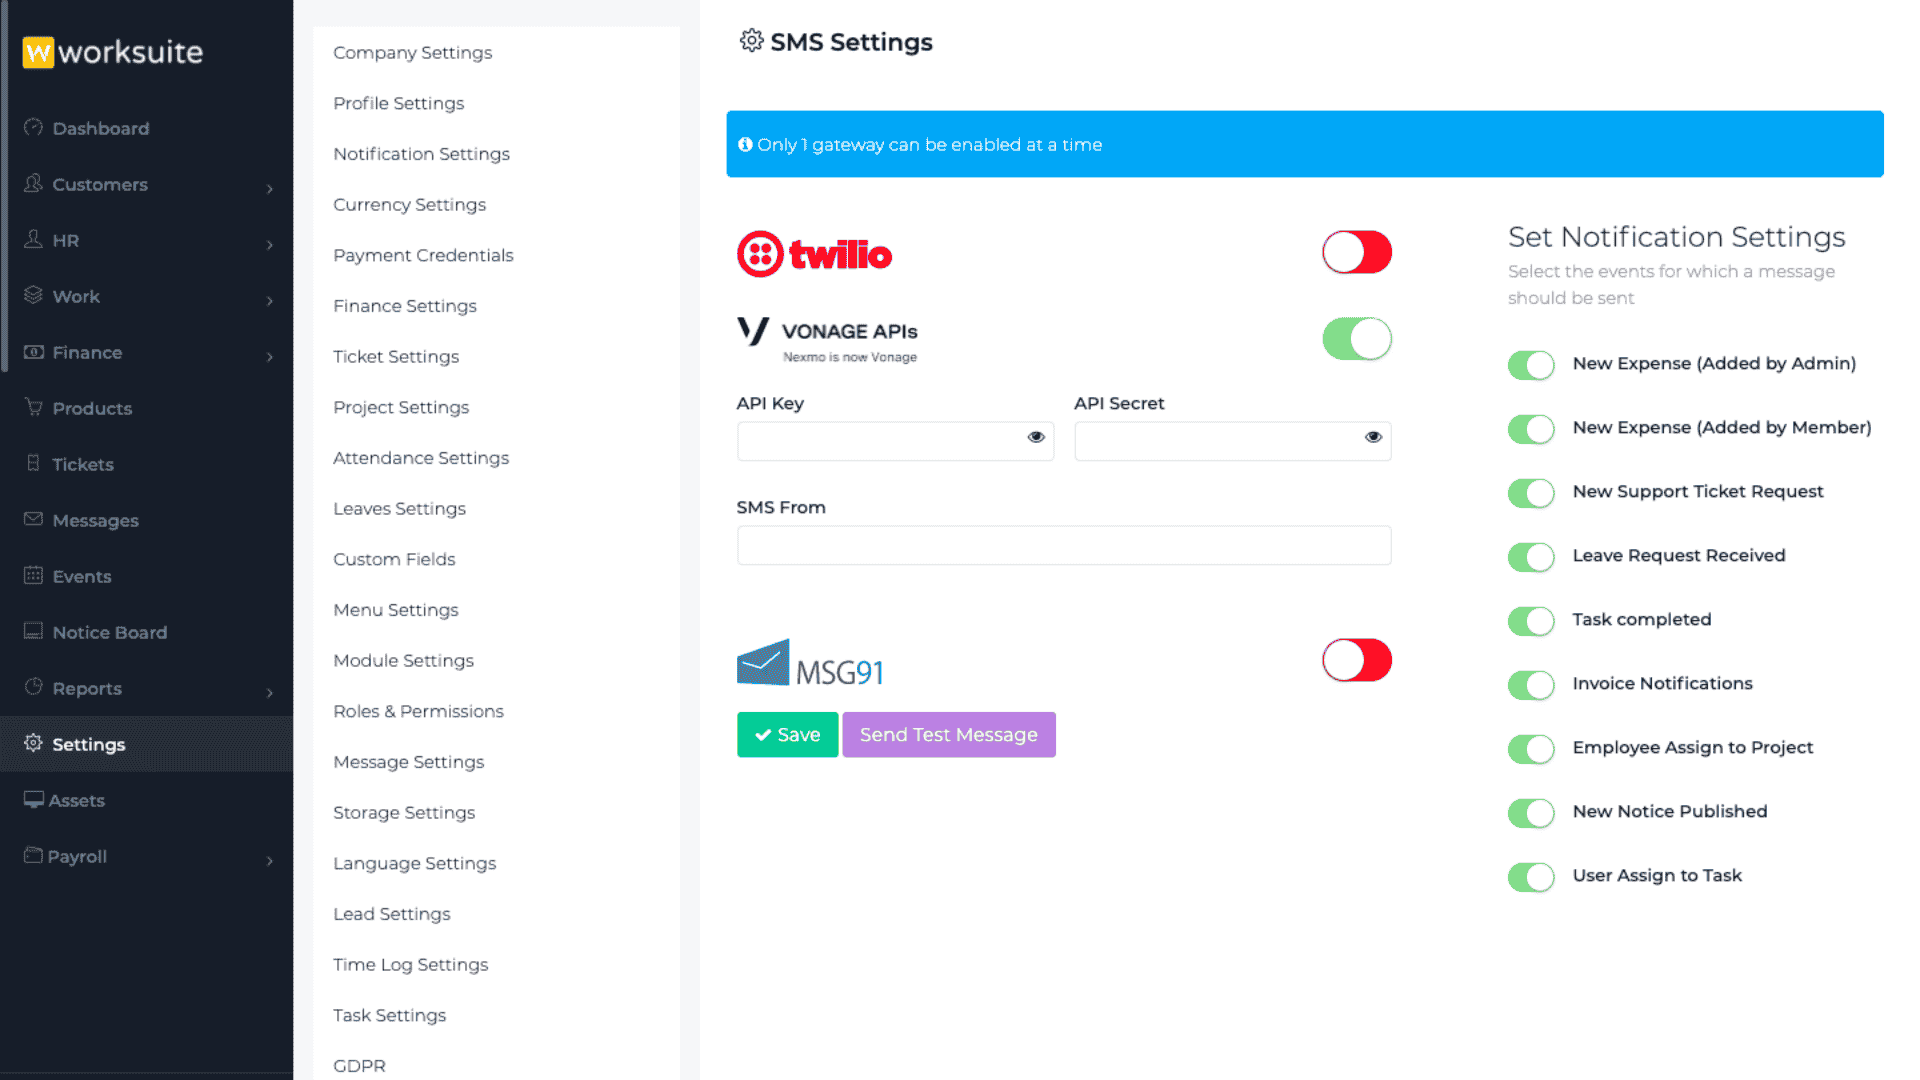The width and height of the screenshot is (1920, 1080).
Task: Open Notification Settings menu item
Action: (x=421, y=153)
